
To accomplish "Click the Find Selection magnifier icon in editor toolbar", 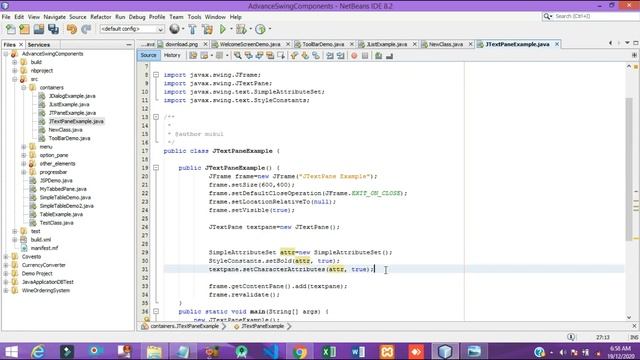I will (237, 56).
